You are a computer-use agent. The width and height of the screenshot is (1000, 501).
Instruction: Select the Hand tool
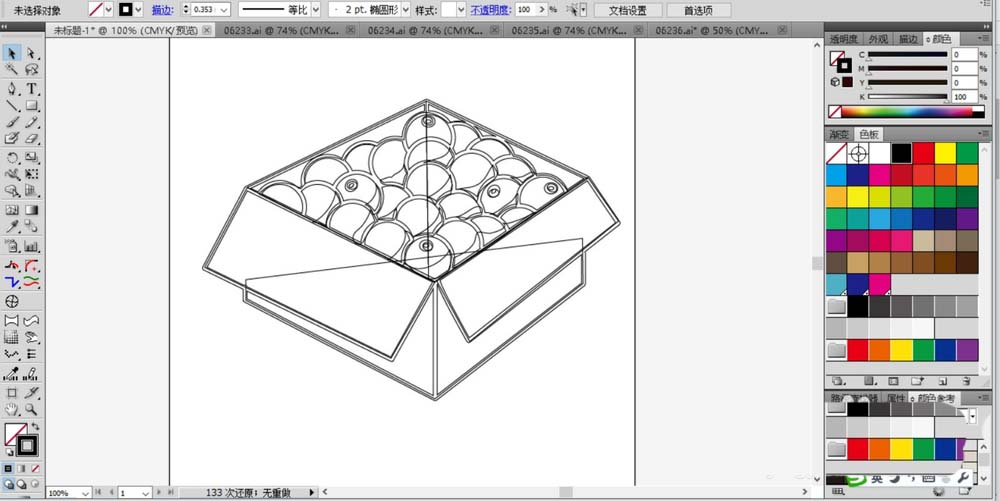click(x=12, y=409)
